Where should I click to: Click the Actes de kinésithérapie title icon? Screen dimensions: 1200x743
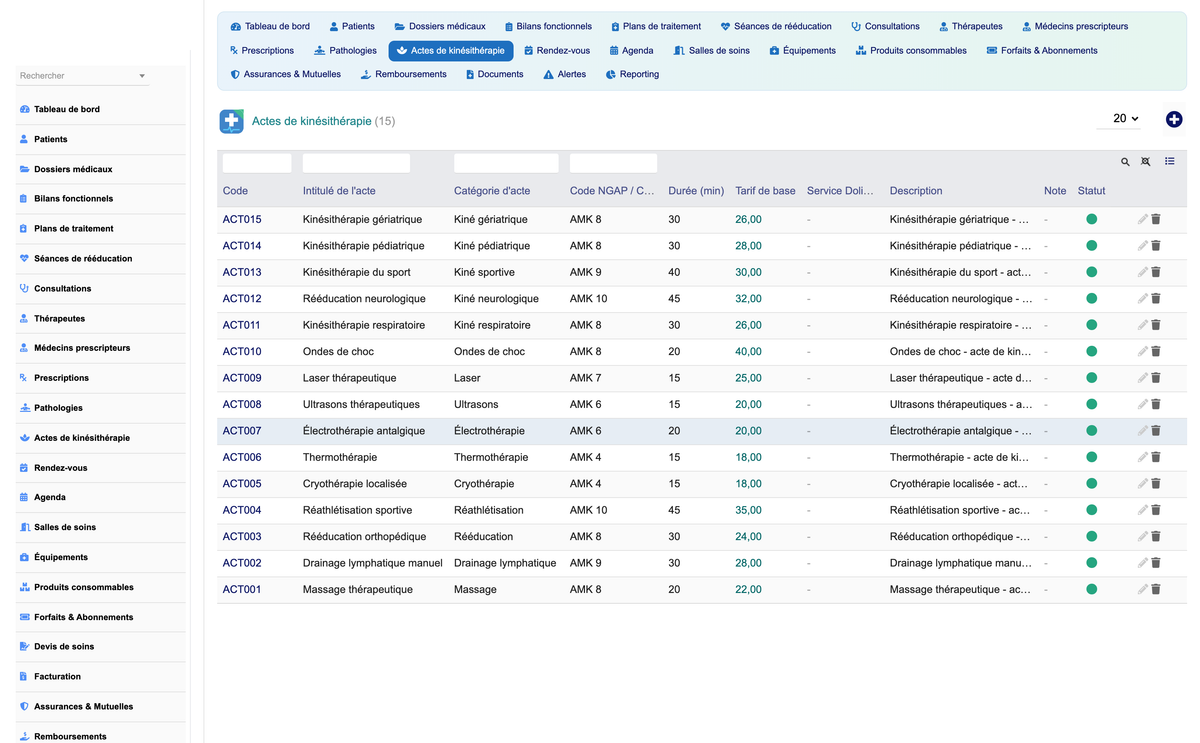click(232, 121)
